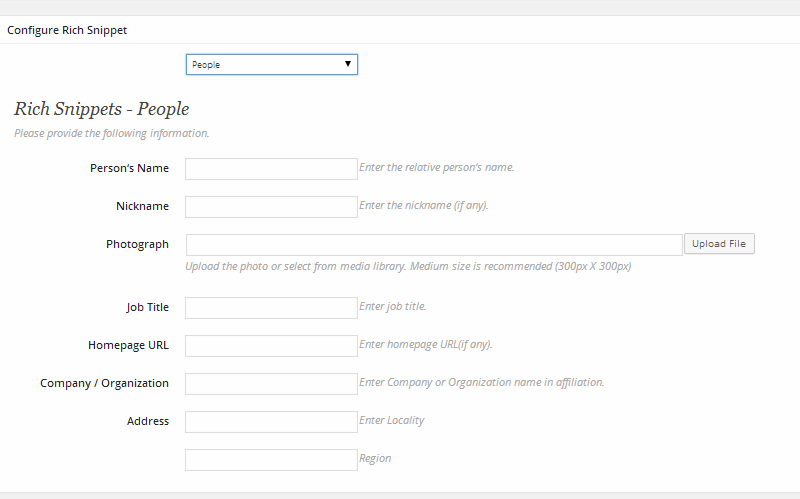Click the Homepage URL label
Viewport: 800px width, 499px height.
tap(128, 345)
